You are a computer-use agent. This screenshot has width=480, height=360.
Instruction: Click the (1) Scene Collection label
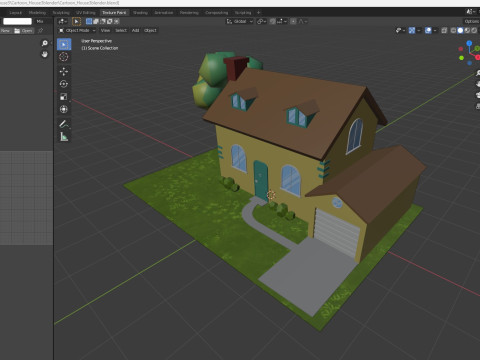(100, 48)
